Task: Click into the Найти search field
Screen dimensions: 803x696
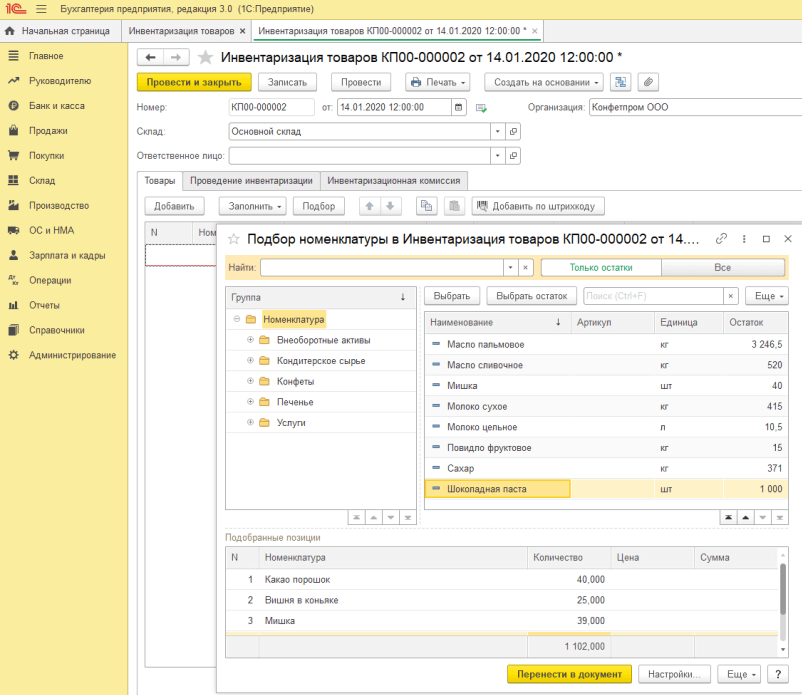Action: (382, 267)
